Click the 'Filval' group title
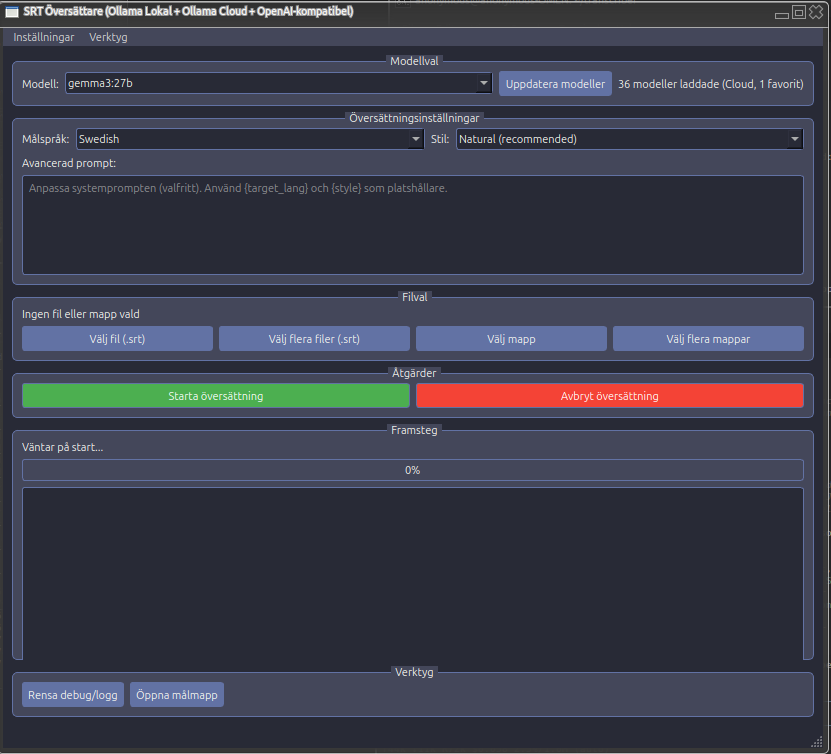The width and height of the screenshot is (831, 754). (x=414, y=297)
